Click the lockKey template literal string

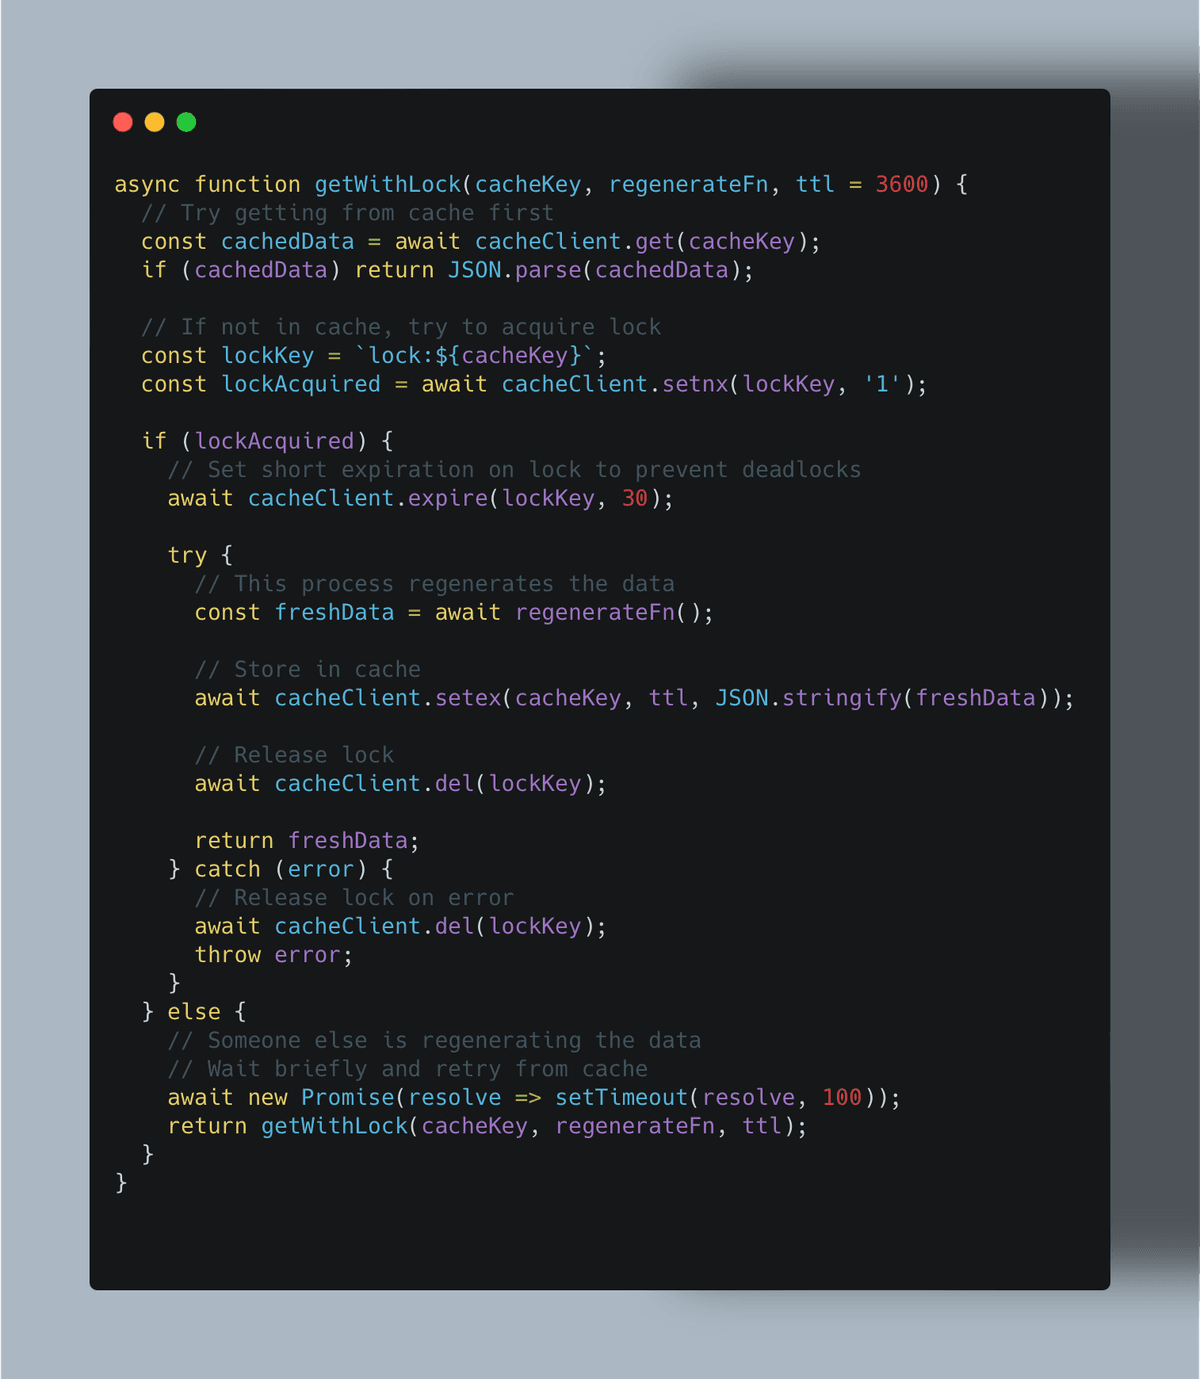point(477,355)
